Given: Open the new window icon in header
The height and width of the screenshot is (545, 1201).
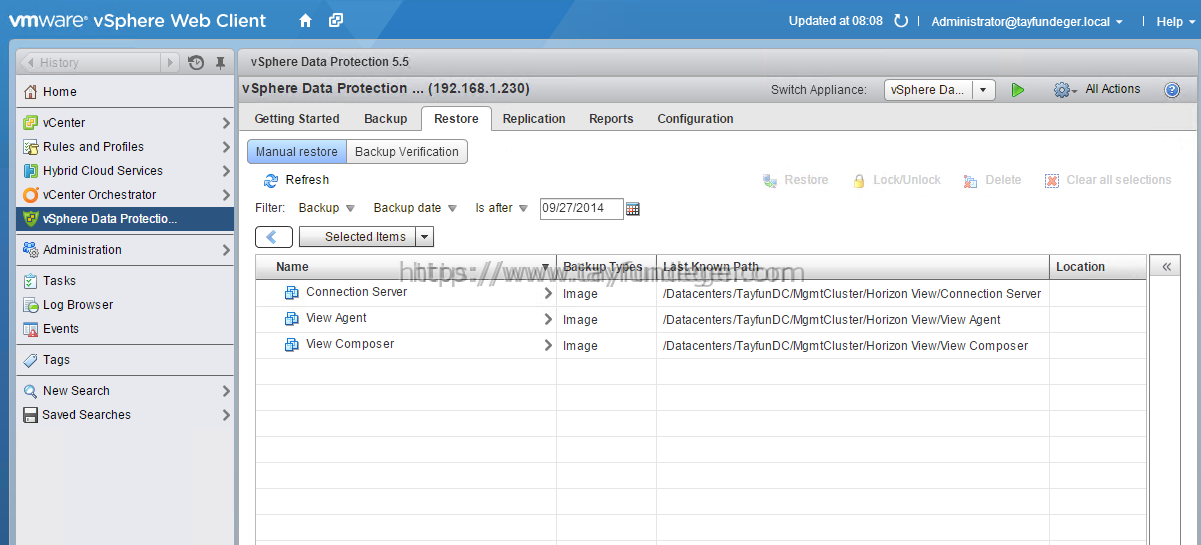Looking at the screenshot, I should point(336,20).
